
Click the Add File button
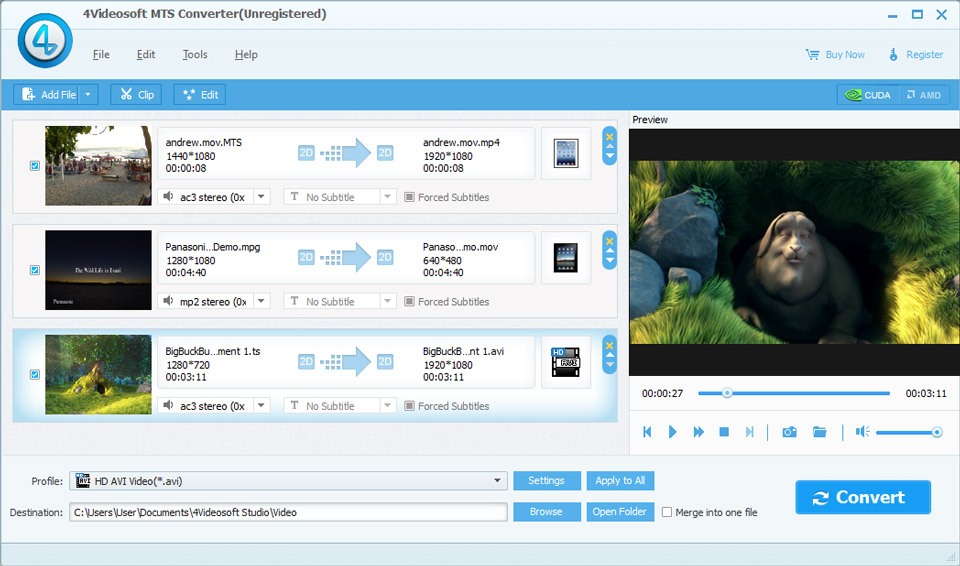click(x=47, y=94)
